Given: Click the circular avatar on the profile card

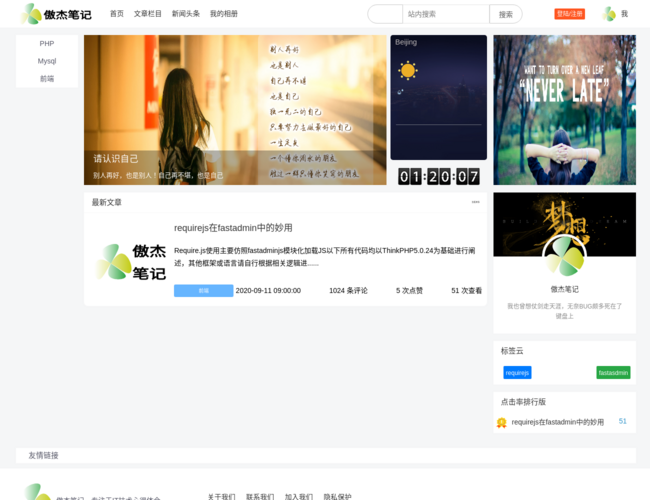Looking at the screenshot, I should (x=564, y=256).
